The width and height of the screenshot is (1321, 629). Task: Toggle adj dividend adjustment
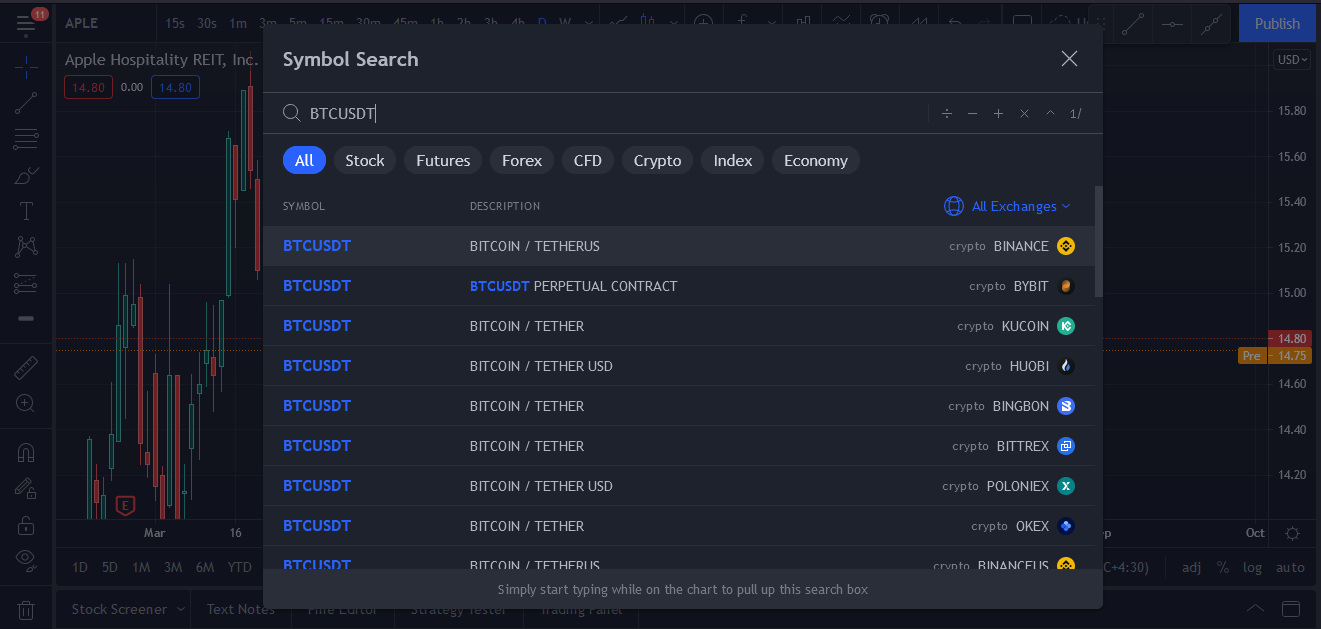pos(1191,567)
